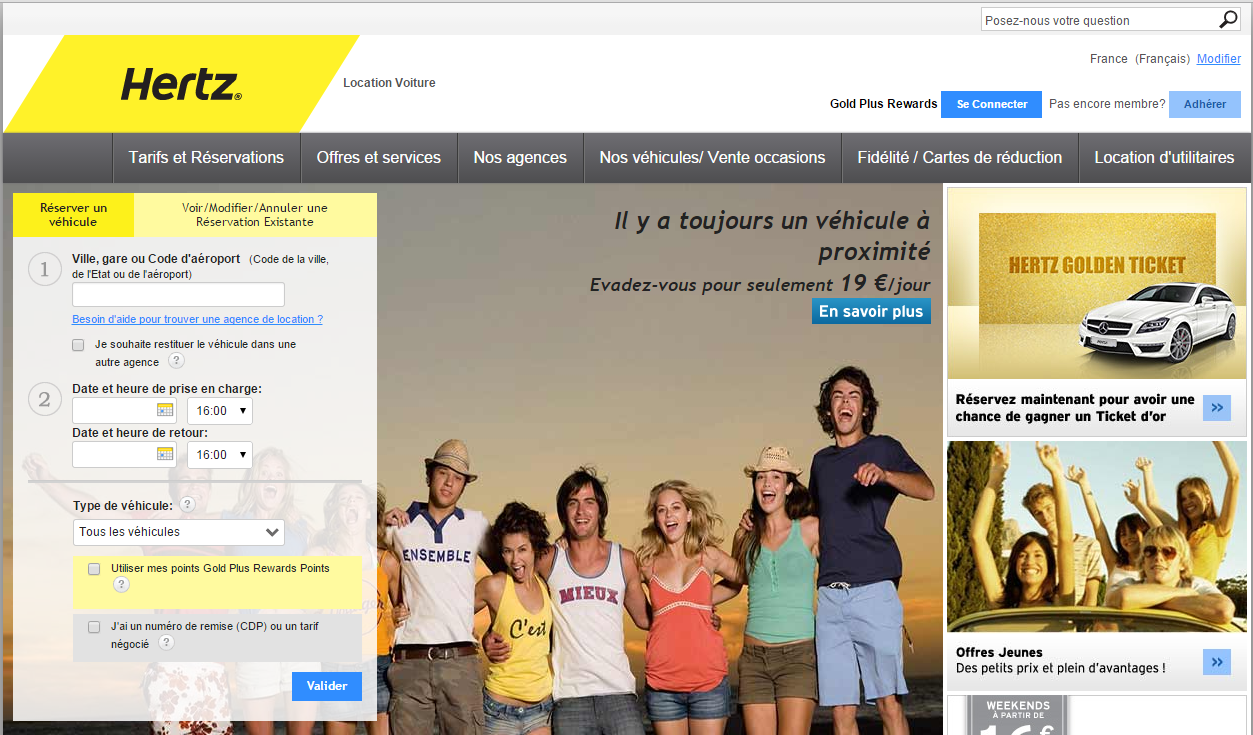Click Adhérer button
The image size is (1253, 735).
tap(1205, 104)
